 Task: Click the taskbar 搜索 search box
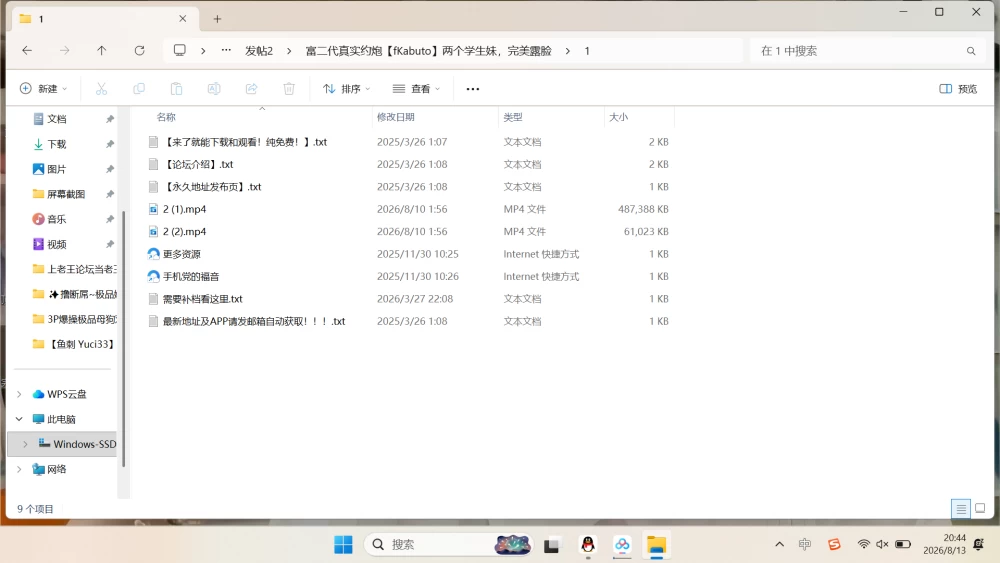coord(448,545)
